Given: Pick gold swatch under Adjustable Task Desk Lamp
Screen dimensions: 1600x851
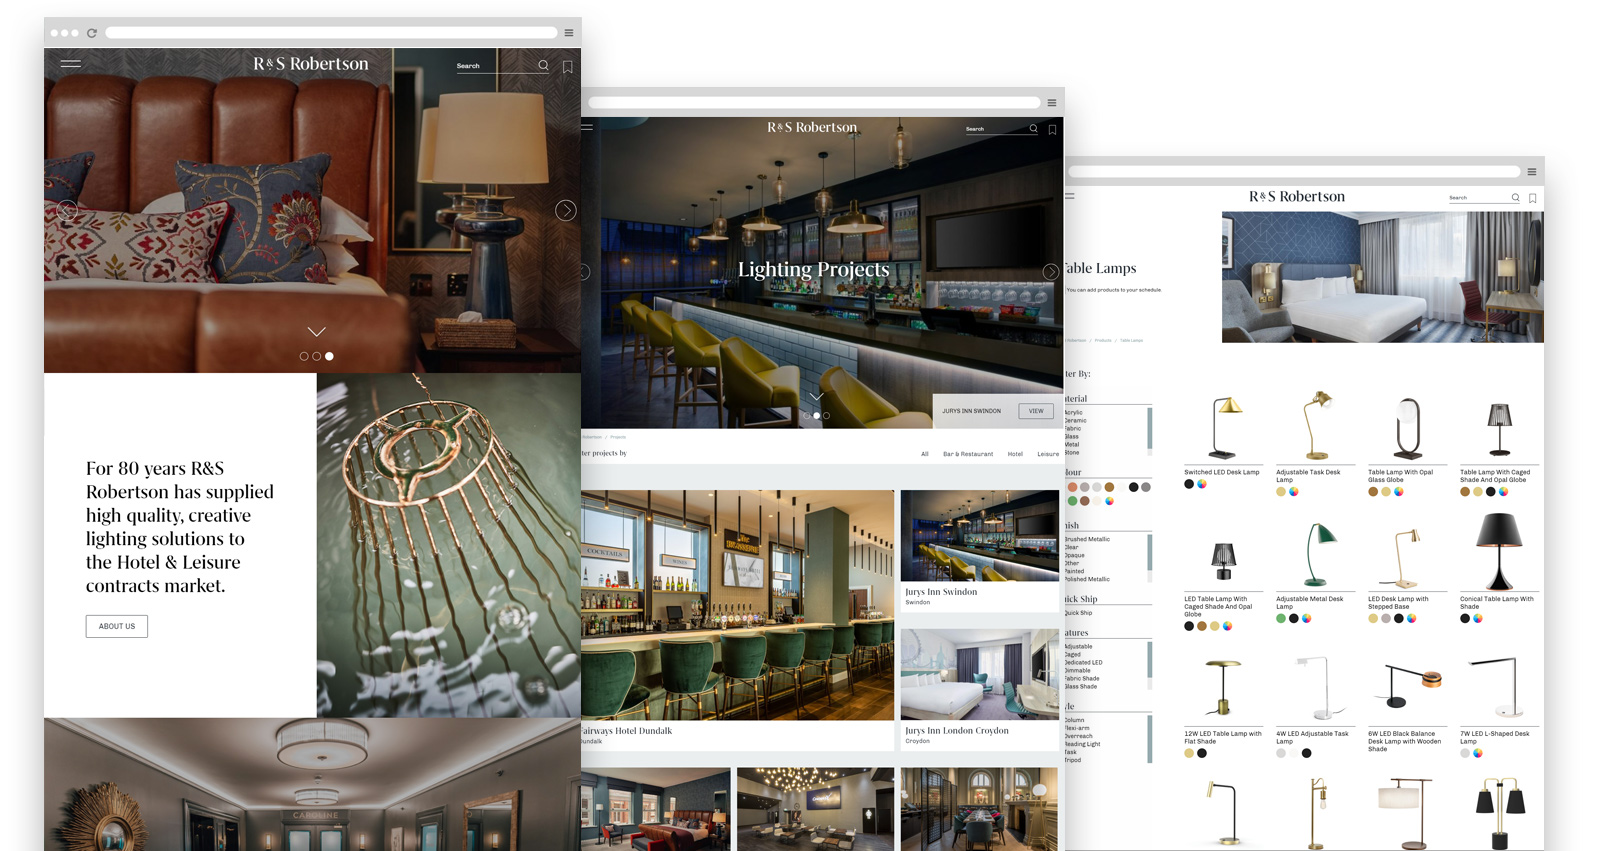Looking at the screenshot, I should click(x=1281, y=492).
